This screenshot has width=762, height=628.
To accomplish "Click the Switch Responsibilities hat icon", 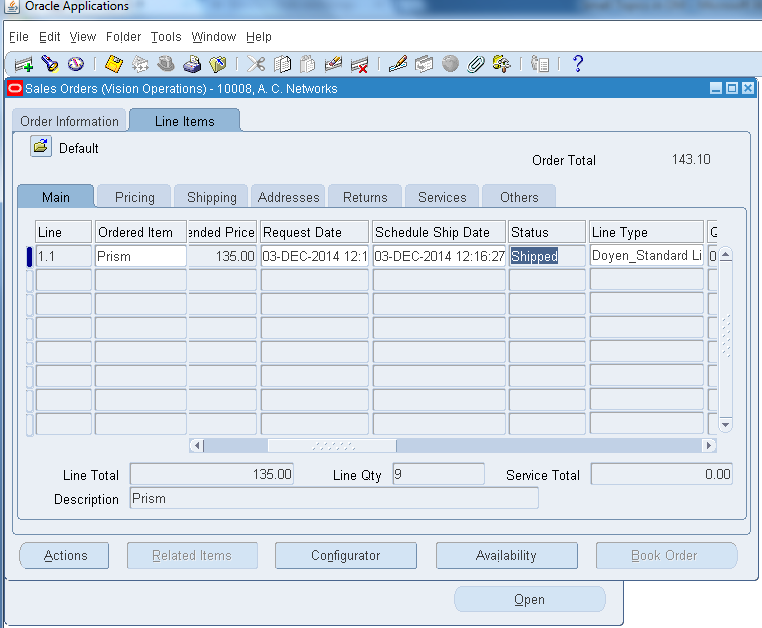I will point(166,64).
